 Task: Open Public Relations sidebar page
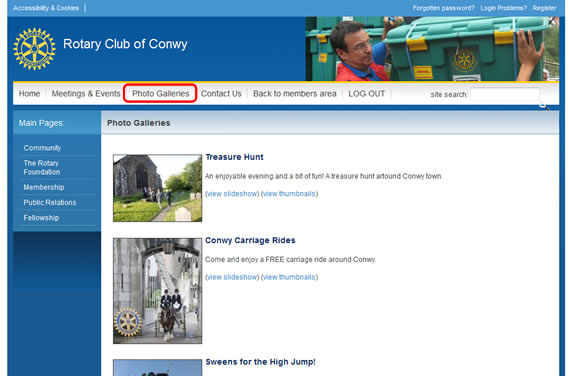tap(50, 203)
